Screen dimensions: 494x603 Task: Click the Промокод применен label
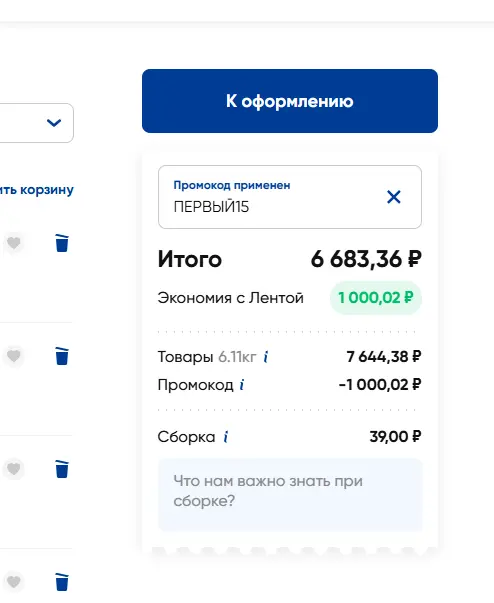[x=232, y=185]
